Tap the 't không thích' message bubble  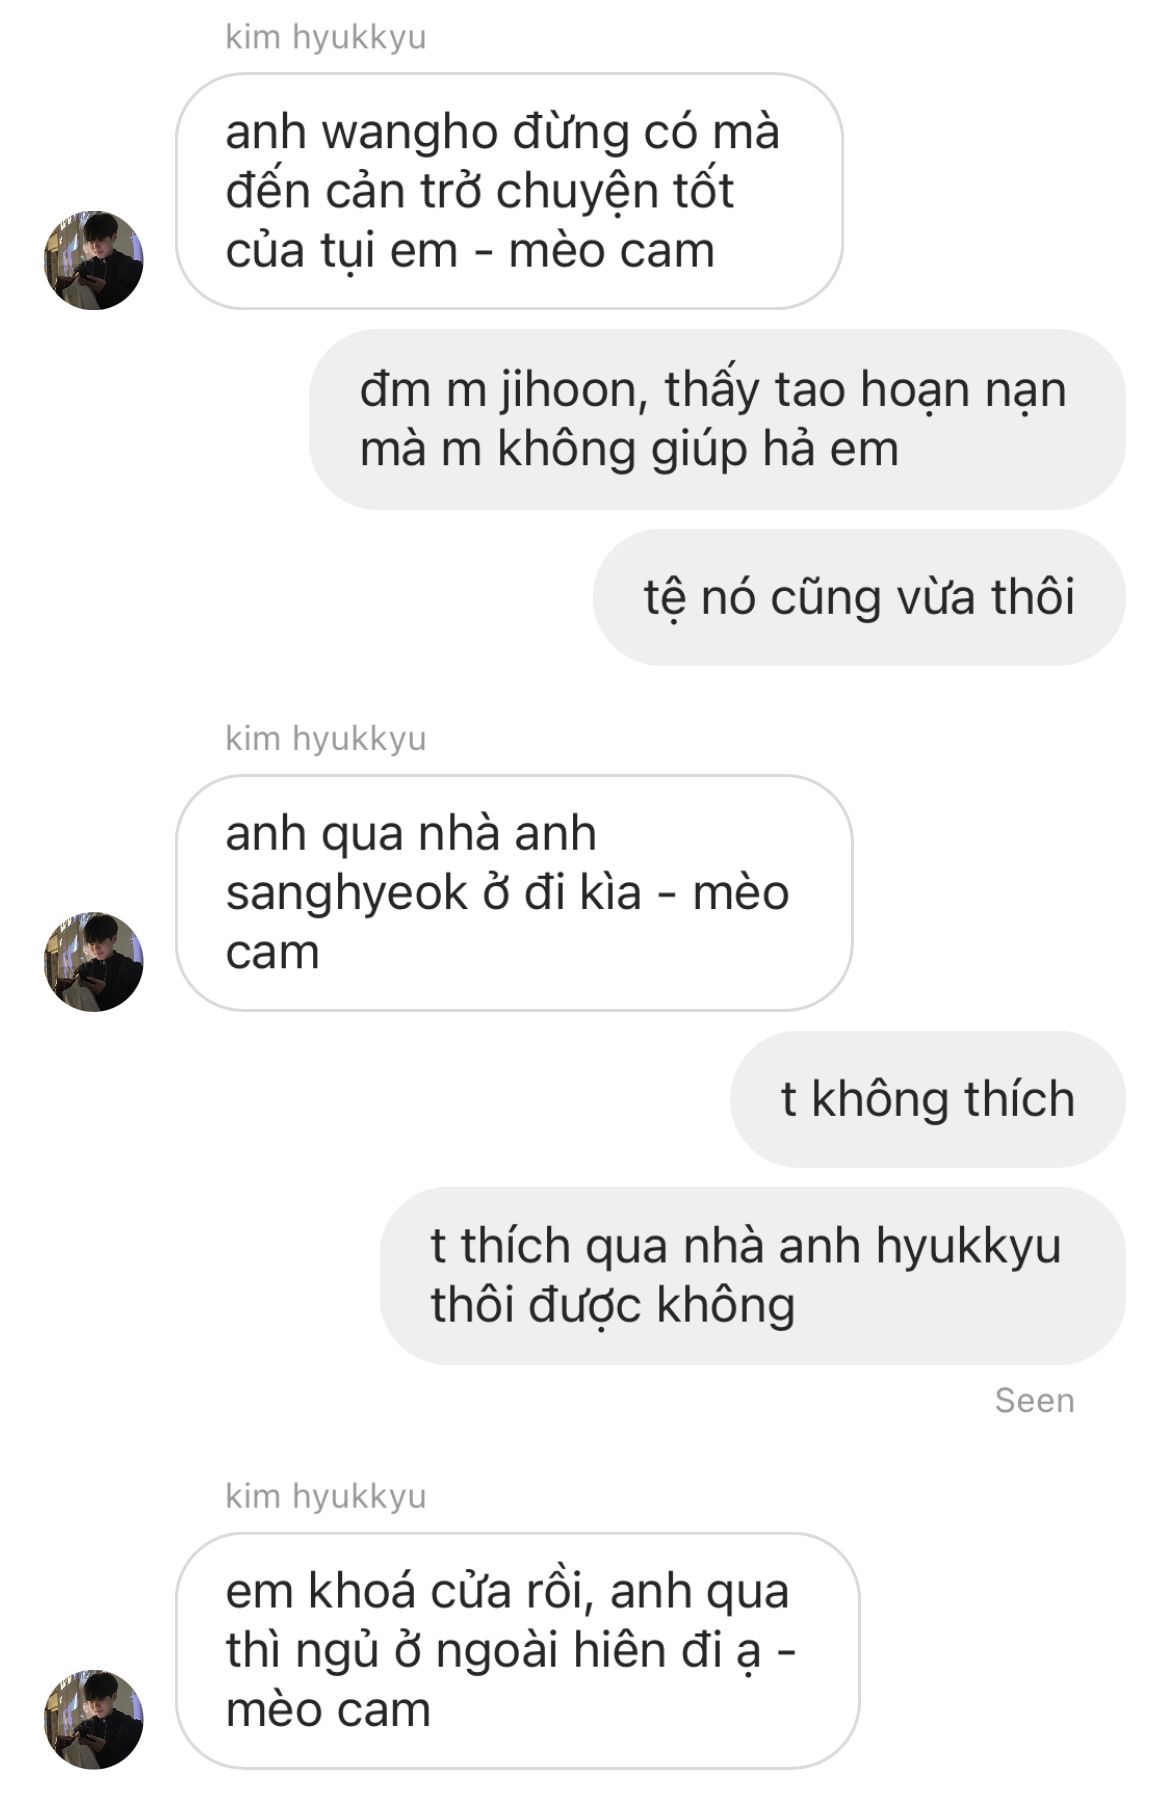928,1099
